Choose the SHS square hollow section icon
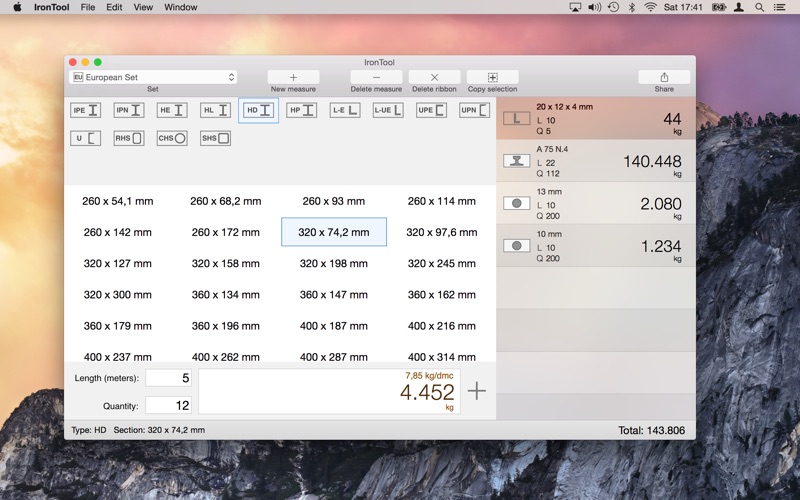This screenshot has height=500, width=800. coord(215,138)
